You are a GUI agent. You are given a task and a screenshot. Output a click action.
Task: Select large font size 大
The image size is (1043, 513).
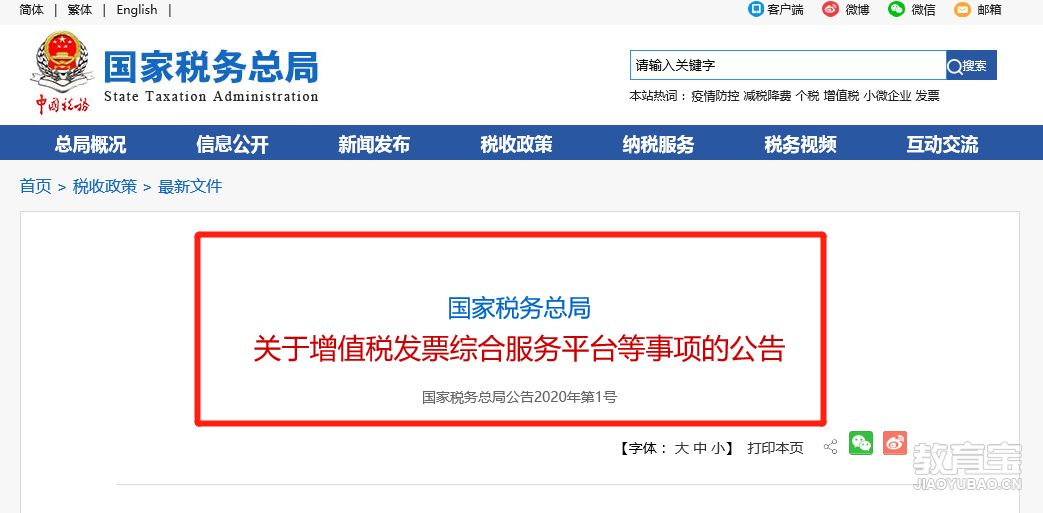681,448
